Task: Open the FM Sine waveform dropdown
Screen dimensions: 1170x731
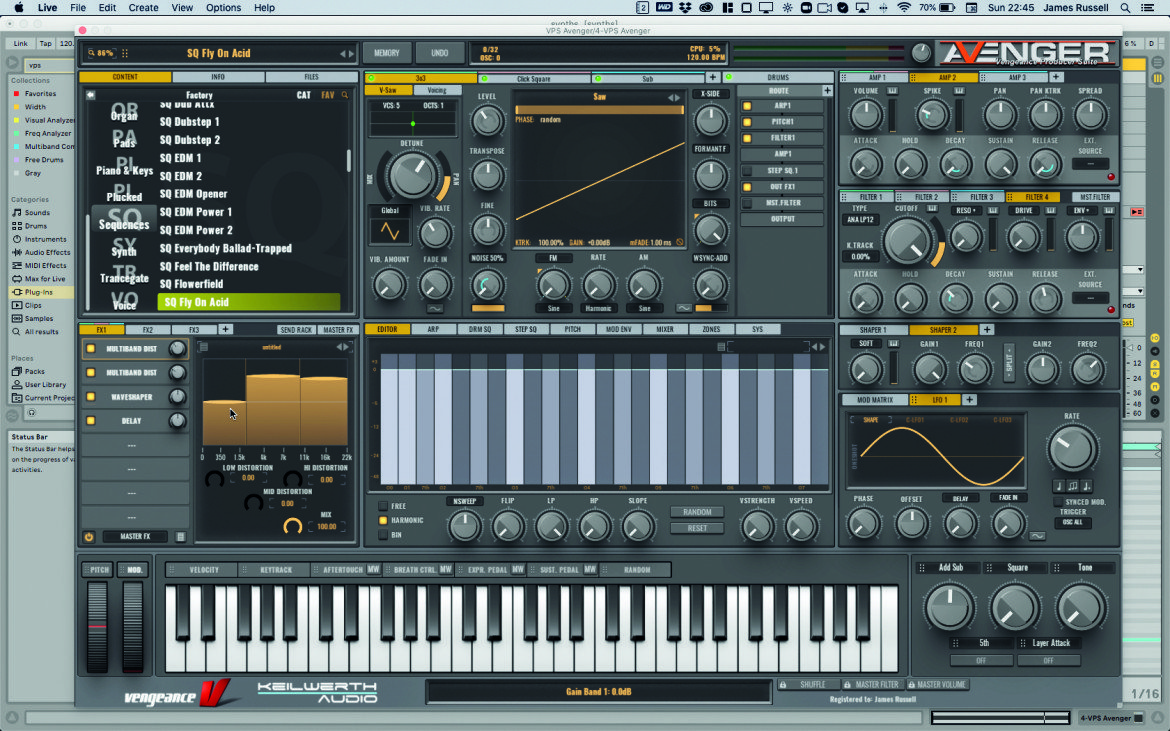Action: (x=554, y=308)
